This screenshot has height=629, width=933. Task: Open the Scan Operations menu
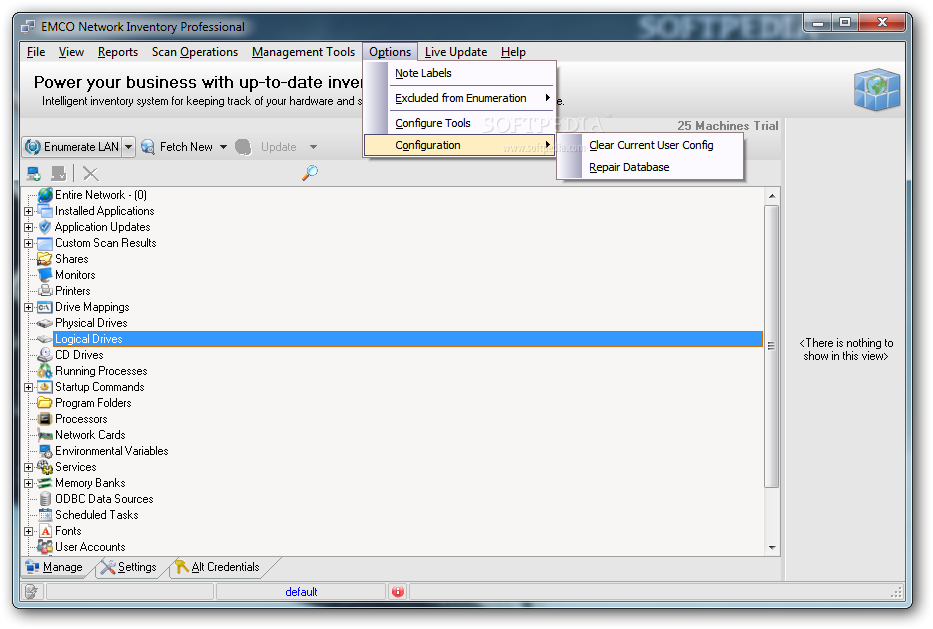195,52
